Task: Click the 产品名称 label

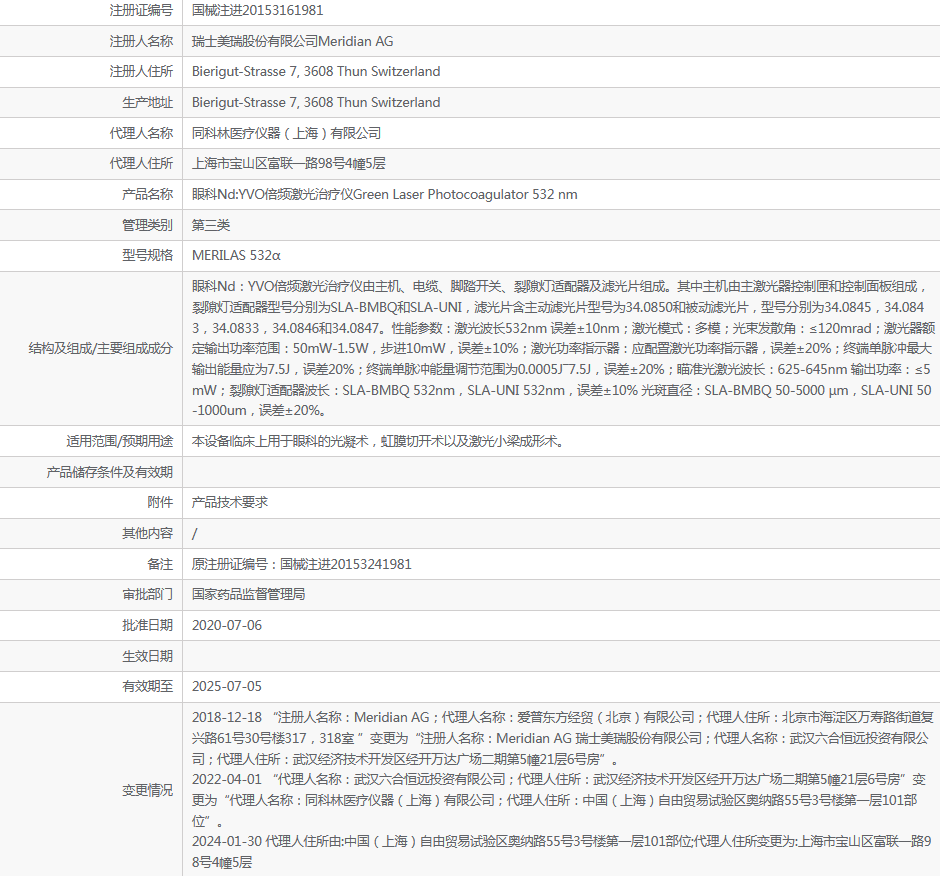Action: coord(147,194)
